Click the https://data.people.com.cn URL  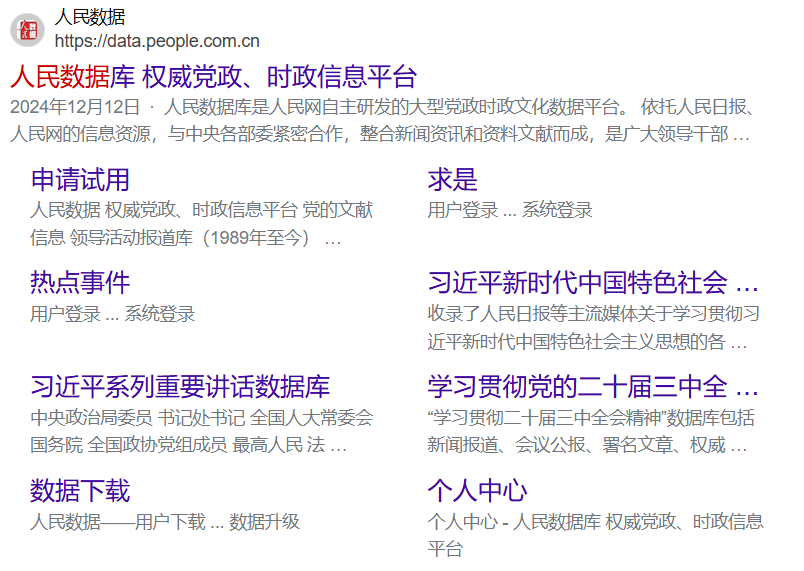coord(157,41)
